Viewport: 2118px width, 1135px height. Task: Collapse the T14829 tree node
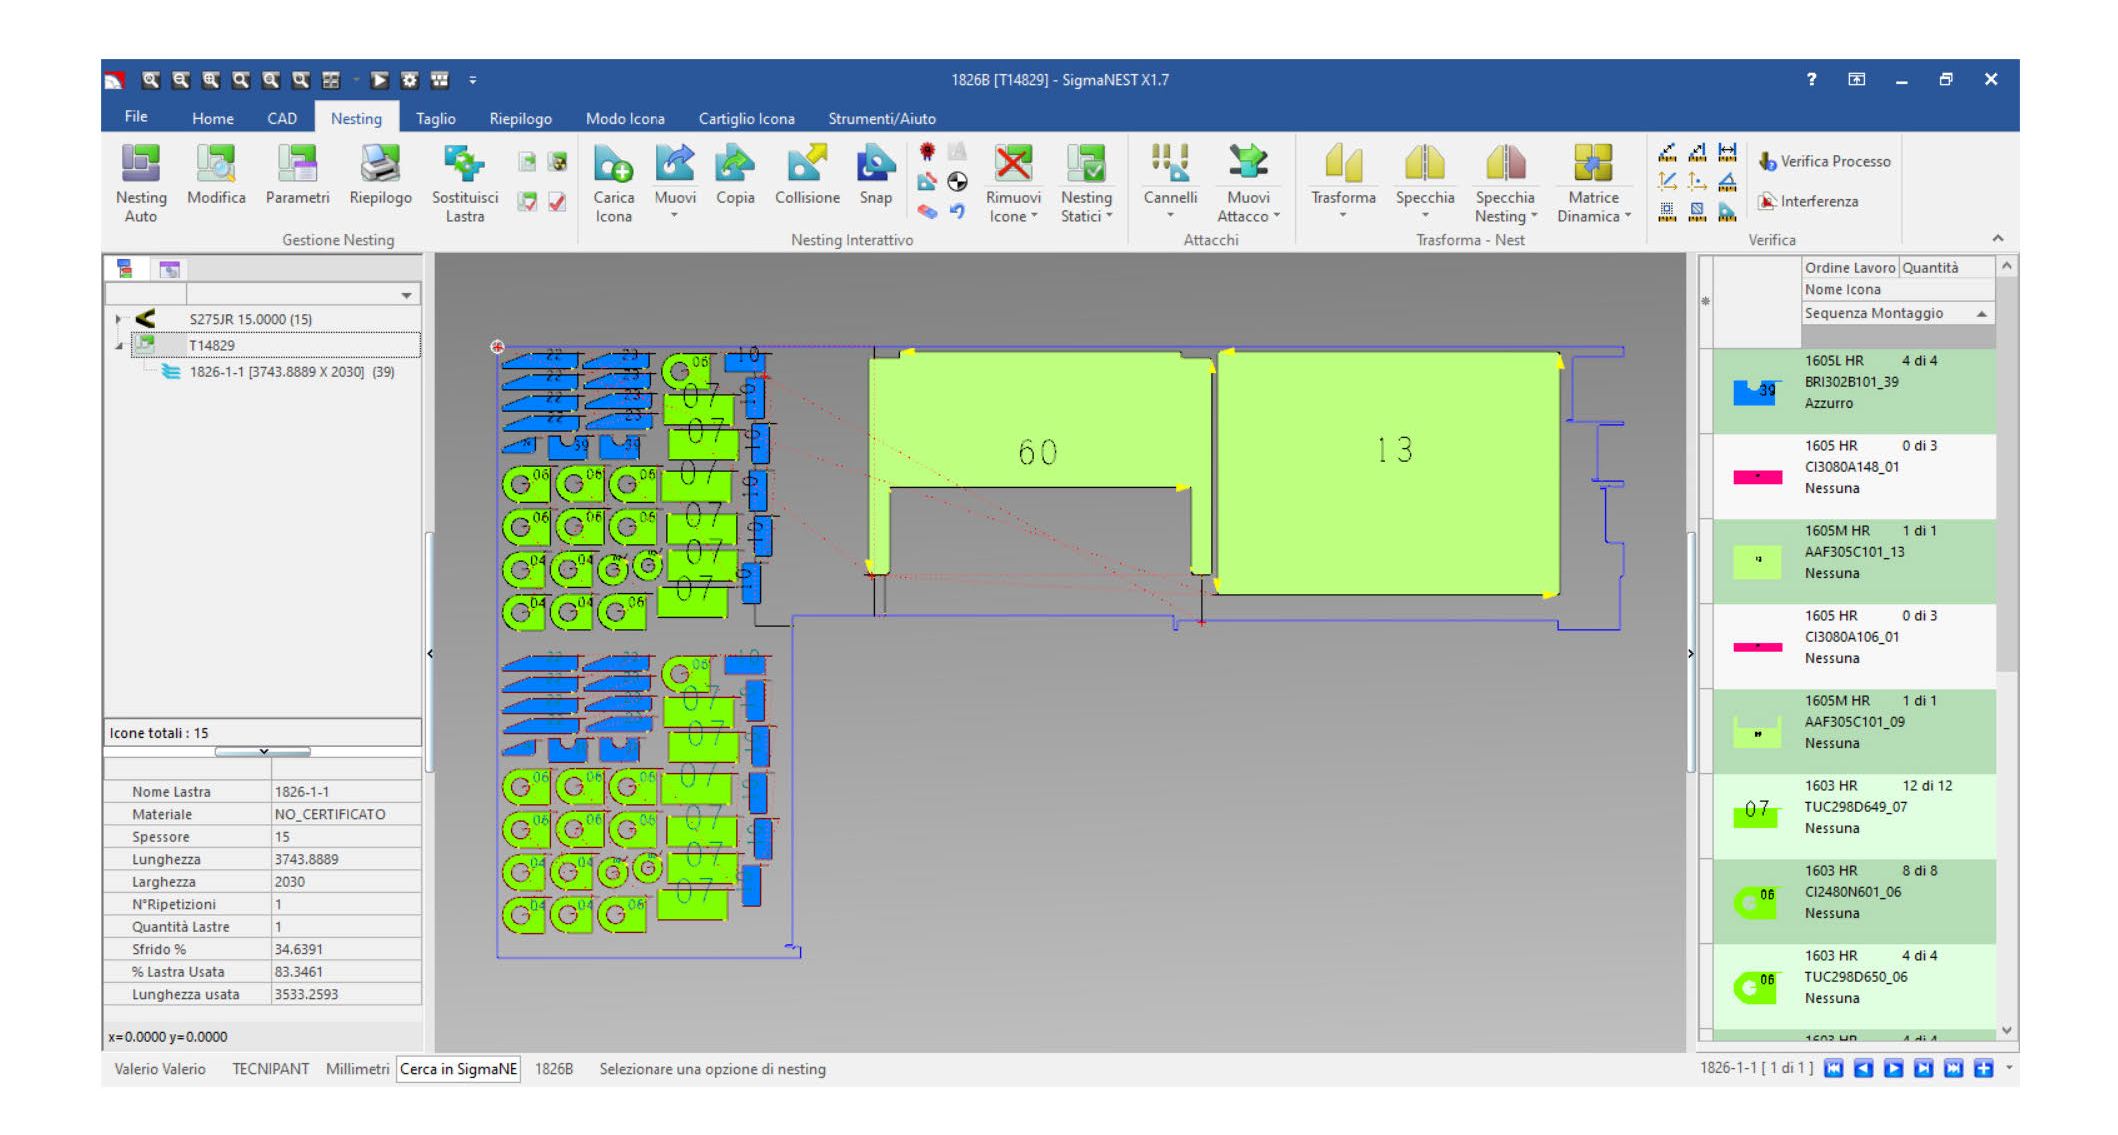(x=119, y=346)
